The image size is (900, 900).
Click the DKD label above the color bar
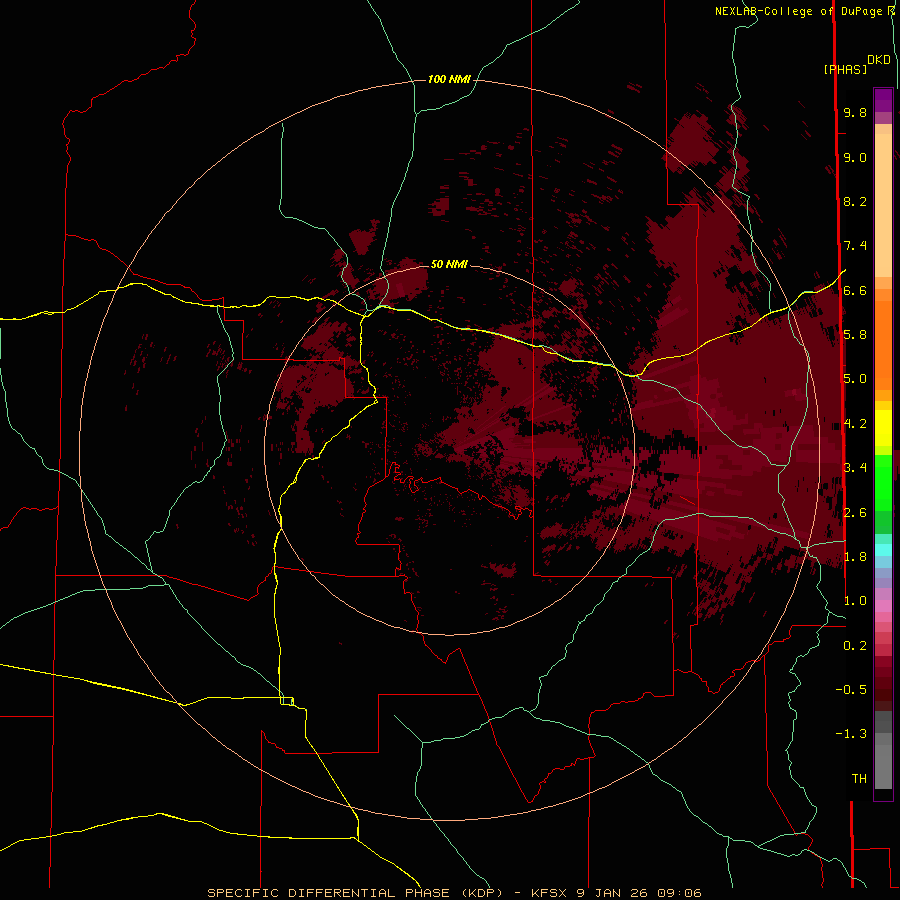point(879,60)
